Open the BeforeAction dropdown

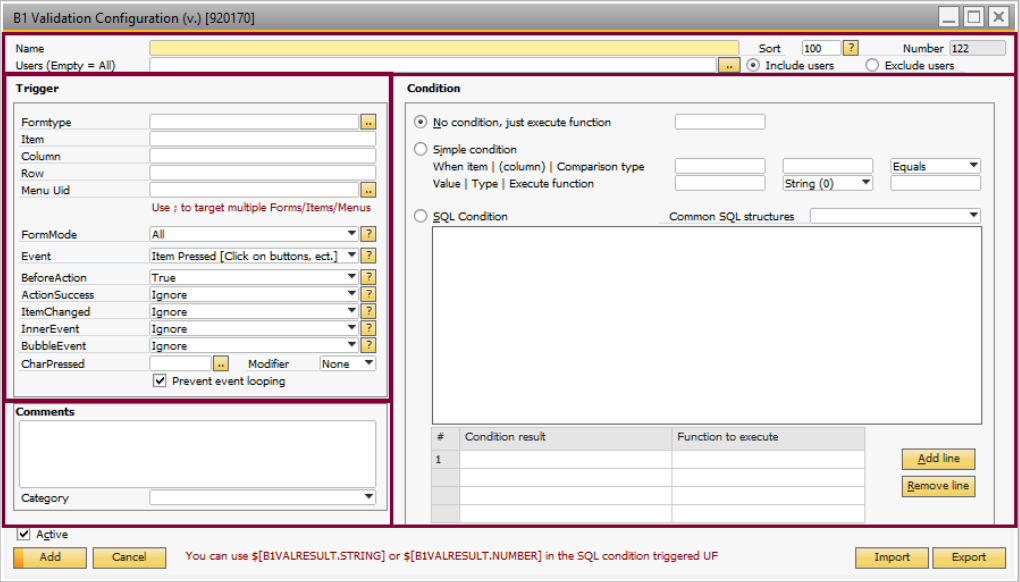[254, 277]
